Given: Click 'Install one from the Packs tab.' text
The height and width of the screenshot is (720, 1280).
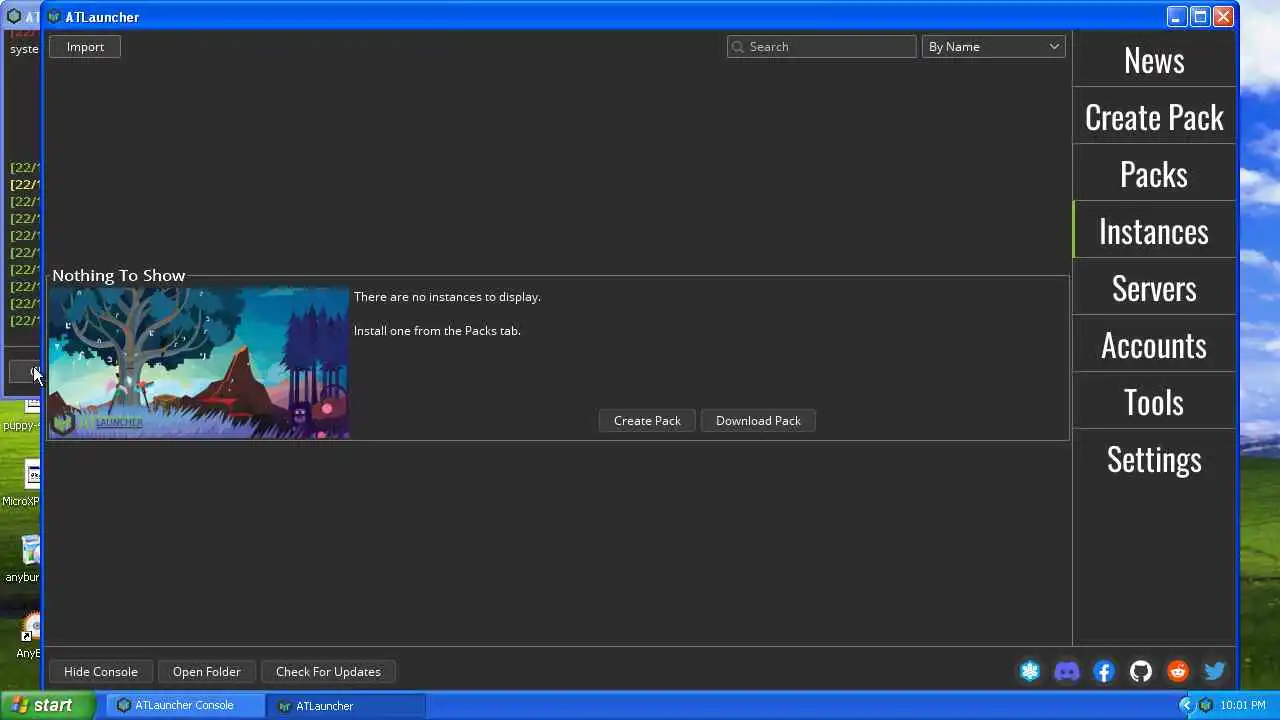Looking at the screenshot, I should 437,331.
